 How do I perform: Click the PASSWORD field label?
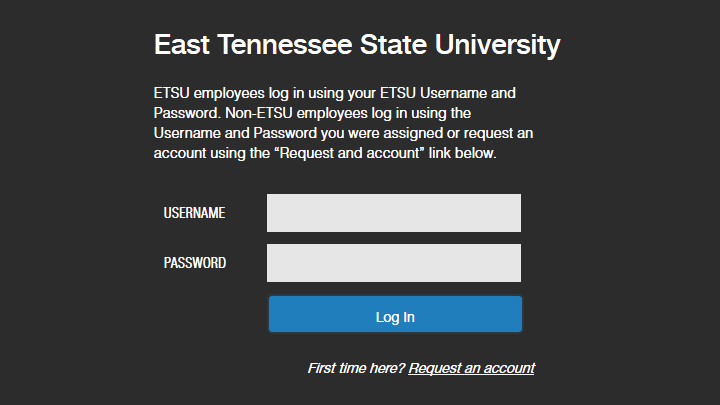click(x=195, y=263)
